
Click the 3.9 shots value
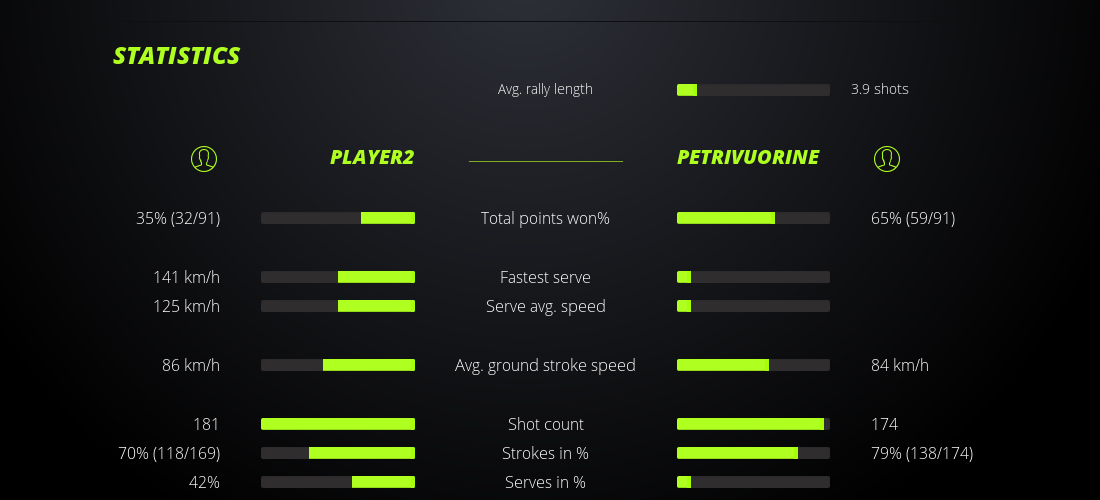click(880, 89)
